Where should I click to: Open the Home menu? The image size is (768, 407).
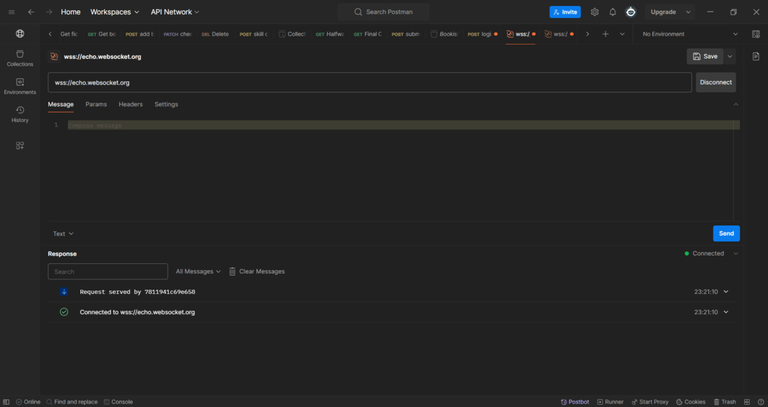(71, 12)
